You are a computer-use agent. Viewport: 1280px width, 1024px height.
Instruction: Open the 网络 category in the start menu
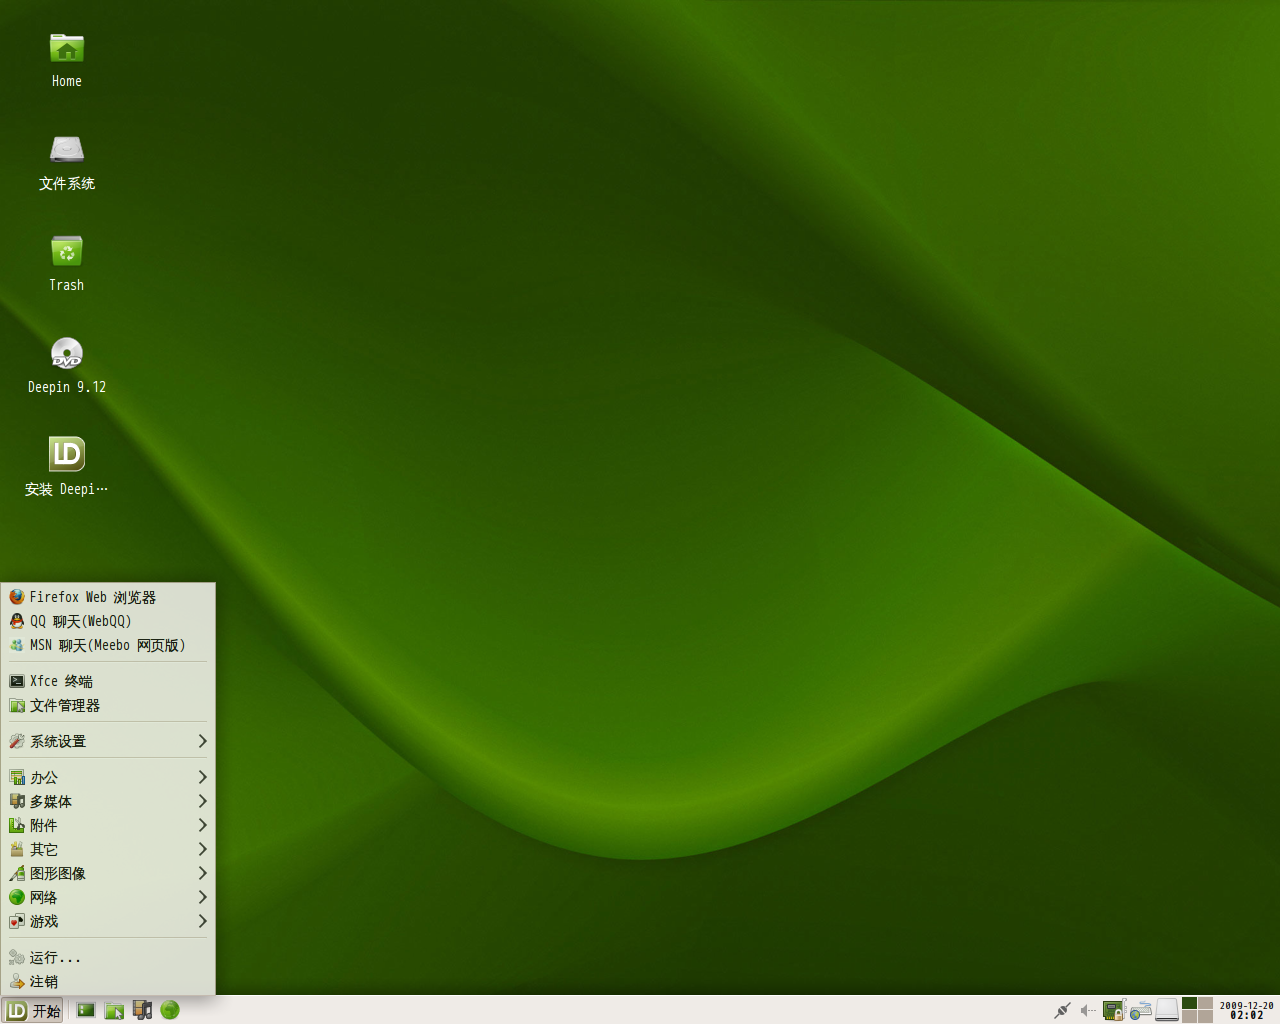(108, 897)
